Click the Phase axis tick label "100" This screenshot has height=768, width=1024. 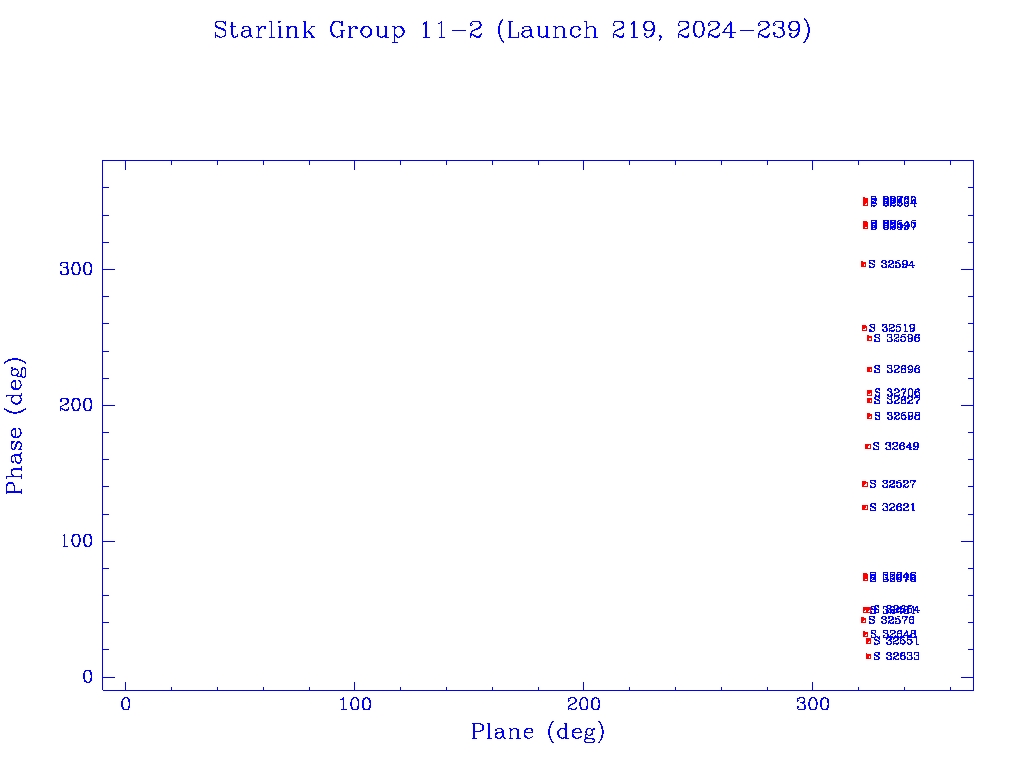tap(76, 541)
